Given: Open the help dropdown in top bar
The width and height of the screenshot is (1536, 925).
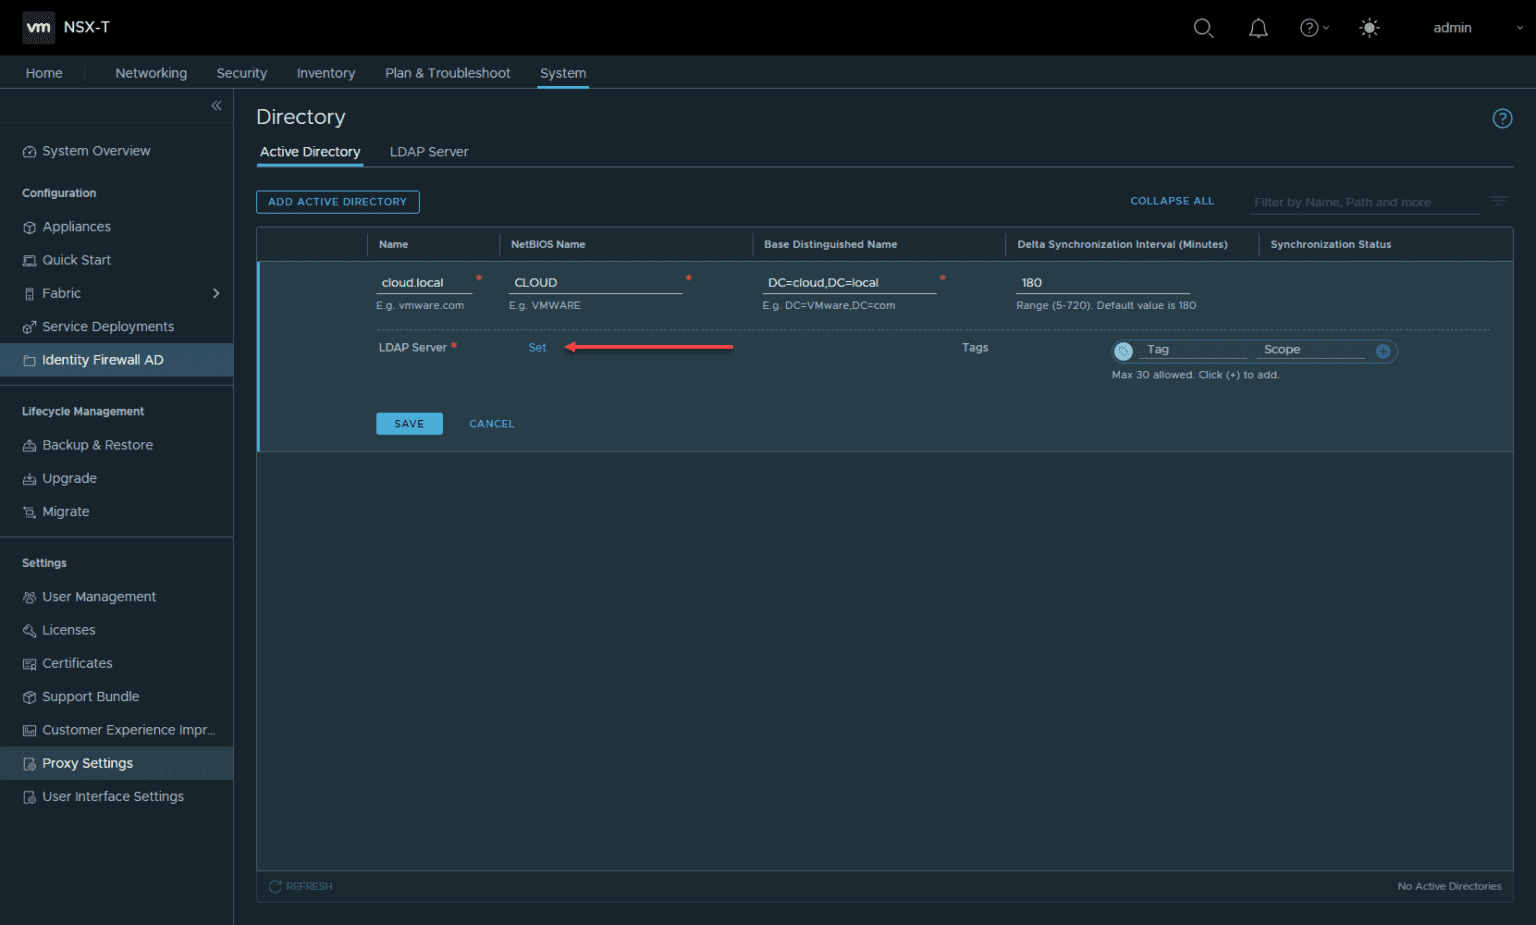Looking at the screenshot, I should (x=1312, y=27).
